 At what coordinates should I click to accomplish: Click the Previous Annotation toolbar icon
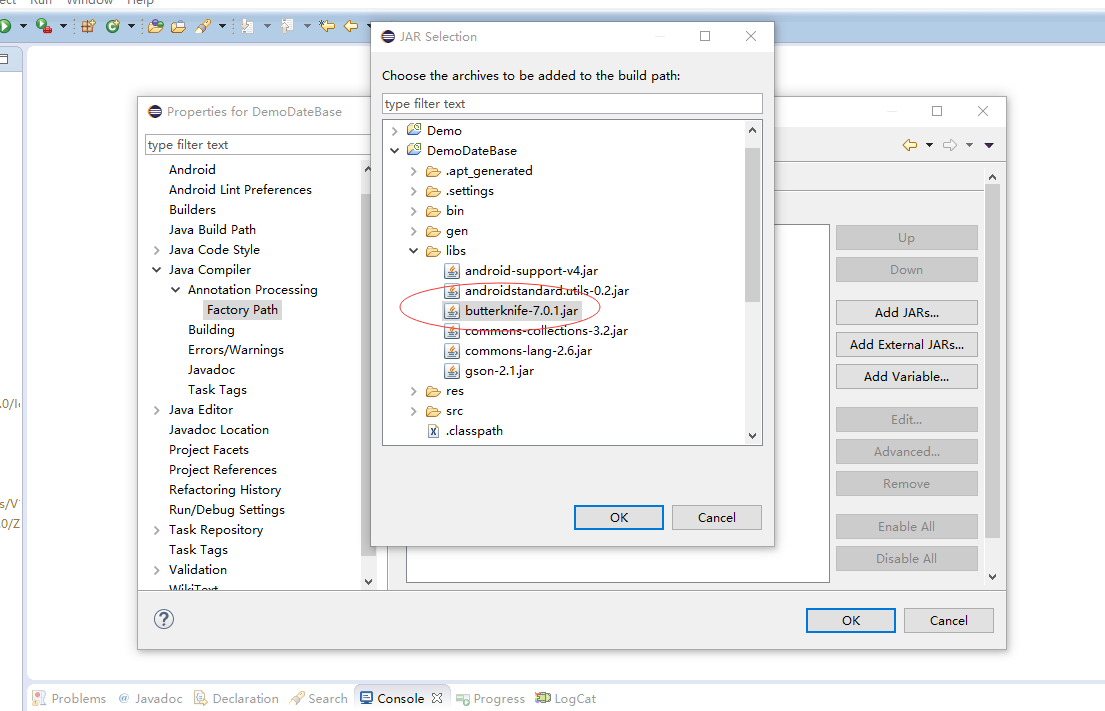point(287,26)
